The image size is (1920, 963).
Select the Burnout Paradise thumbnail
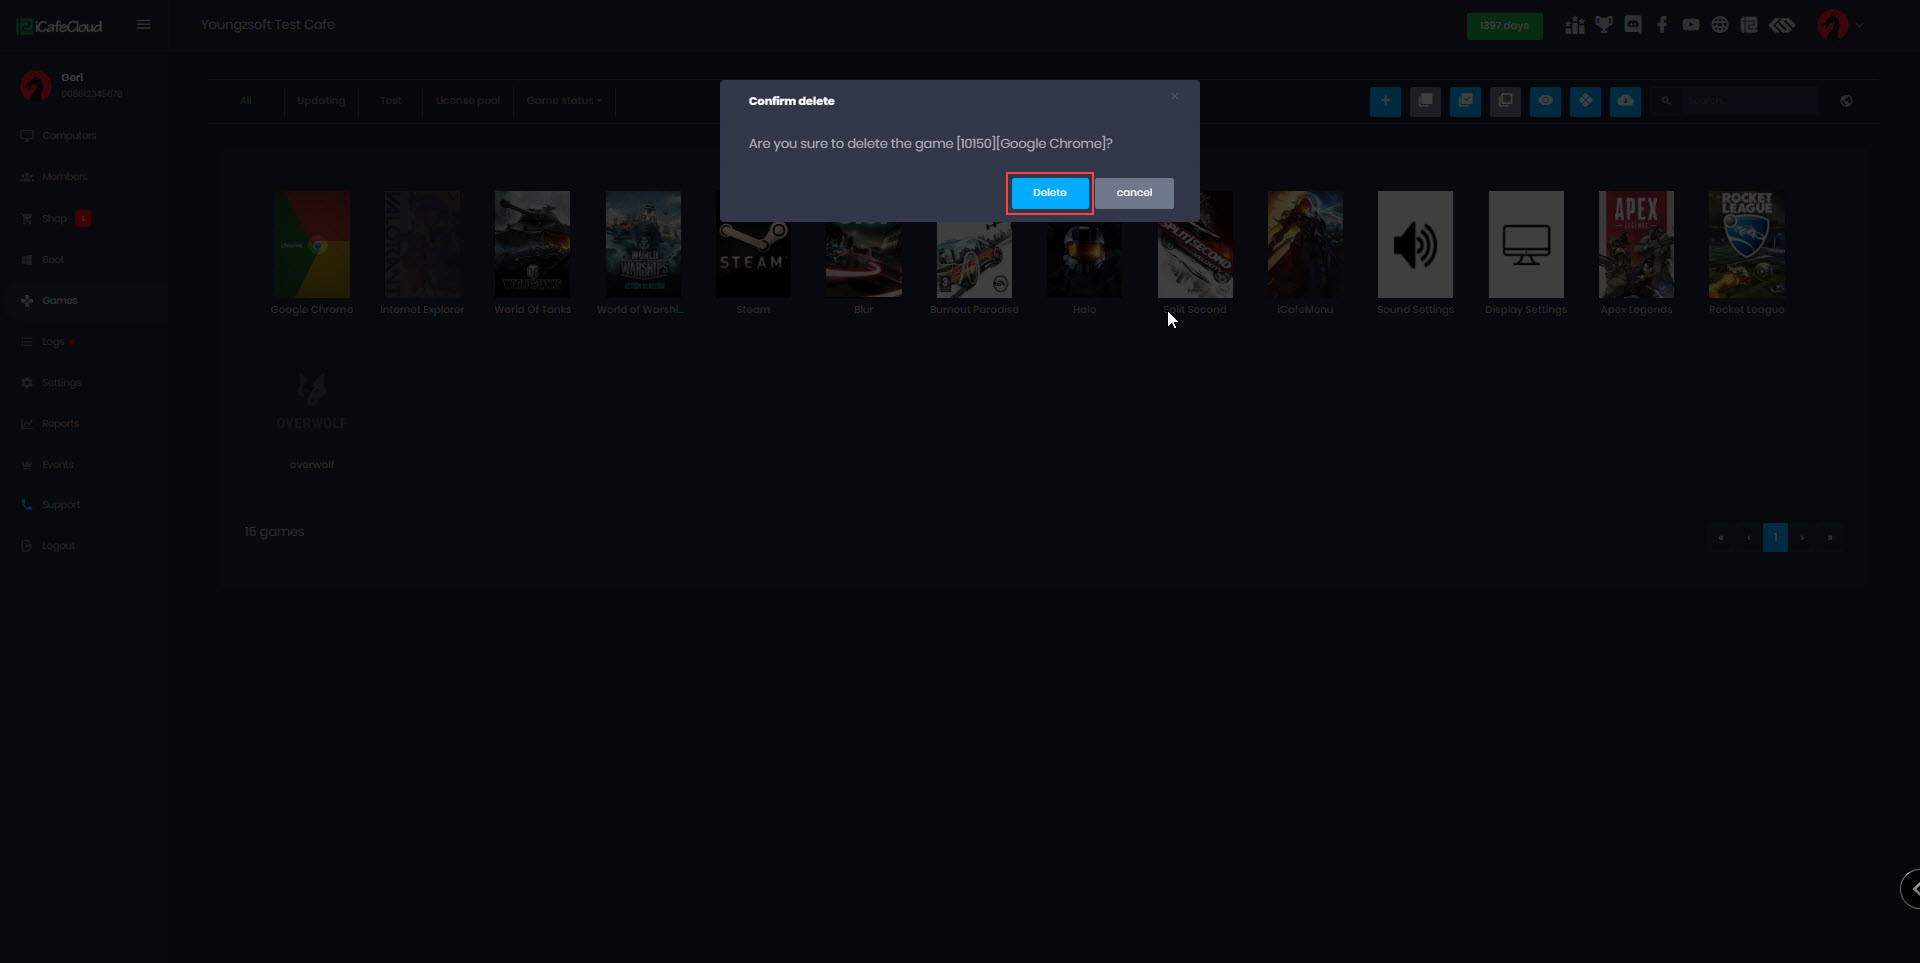coord(974,259)
